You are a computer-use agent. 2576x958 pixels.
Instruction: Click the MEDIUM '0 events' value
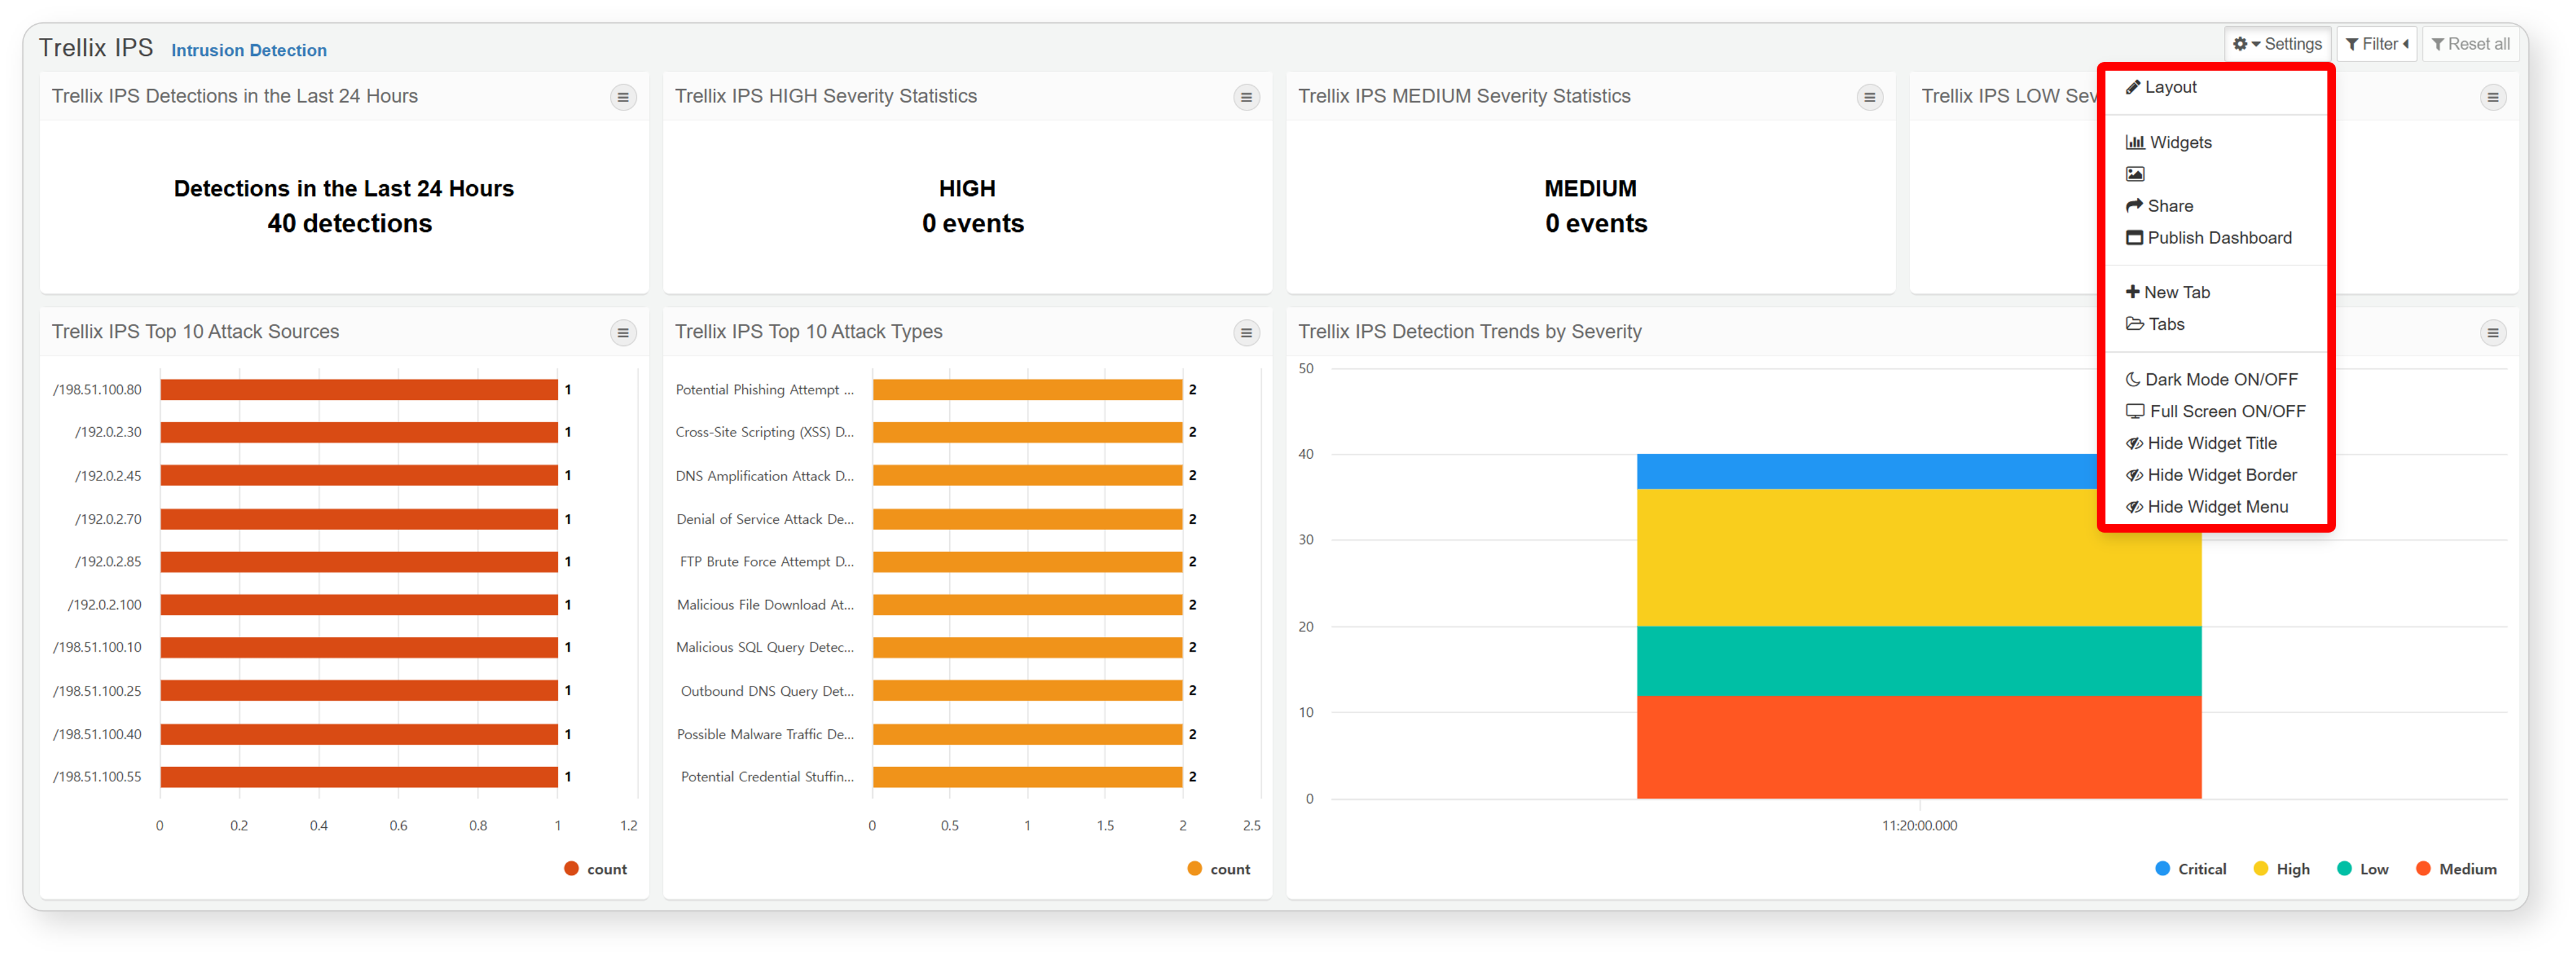coord(1596,224)
